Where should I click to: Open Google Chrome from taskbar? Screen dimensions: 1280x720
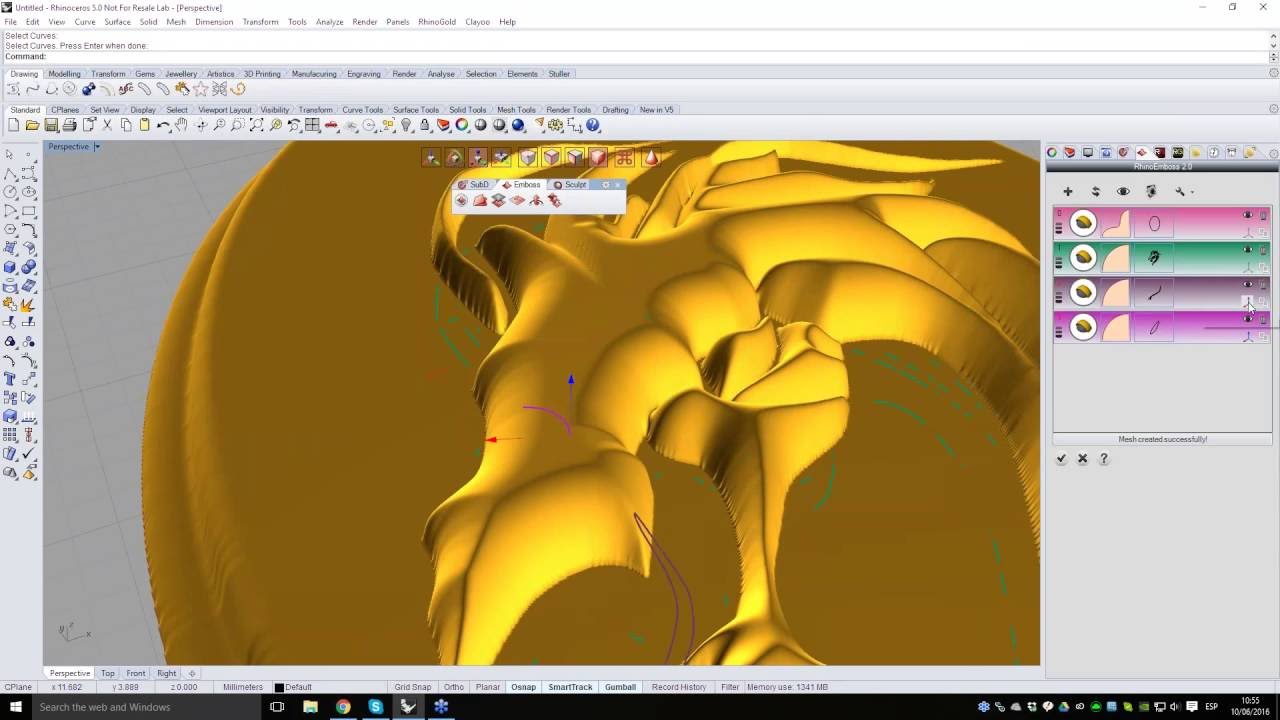(x=343, y=707)
